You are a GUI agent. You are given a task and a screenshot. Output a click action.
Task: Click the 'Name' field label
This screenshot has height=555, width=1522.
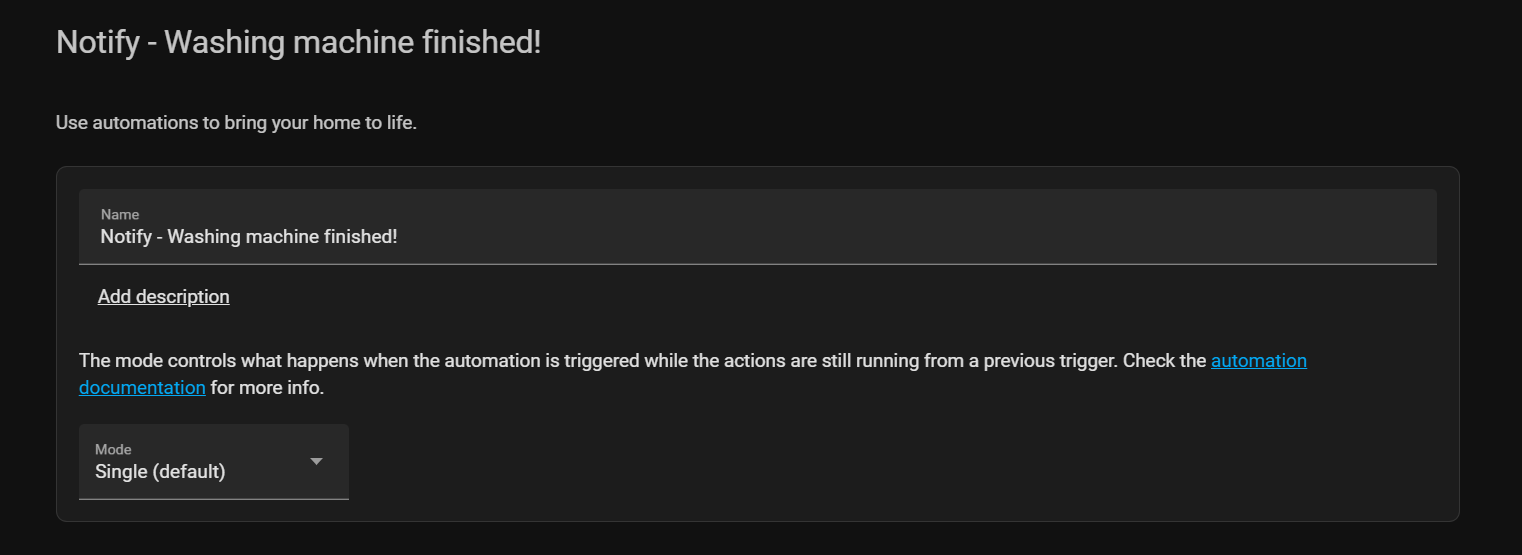120,214
